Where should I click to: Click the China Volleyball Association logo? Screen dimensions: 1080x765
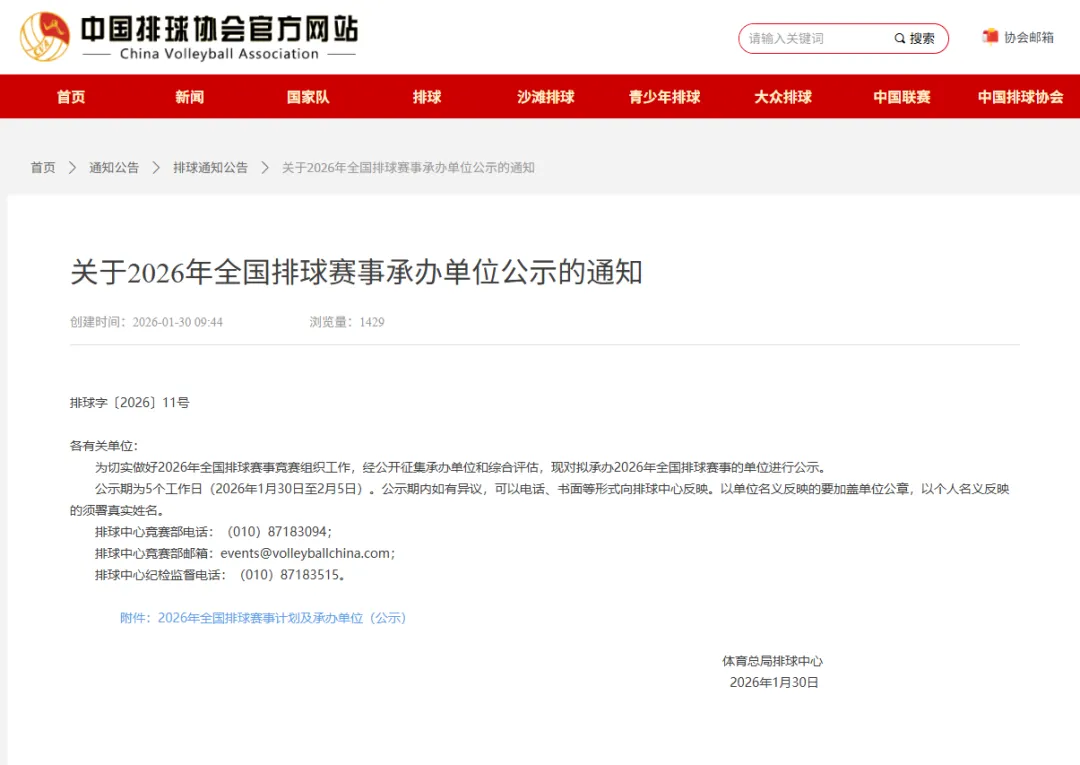click(x=45, y=36)
